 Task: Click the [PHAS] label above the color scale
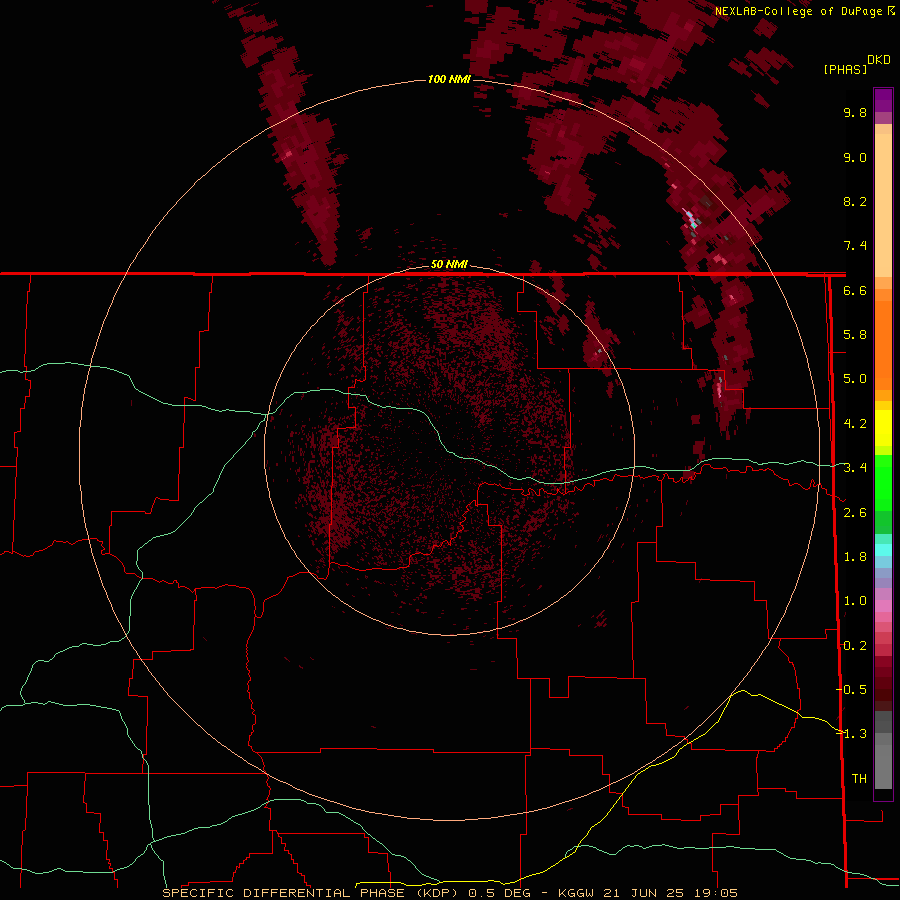coord(845,69)
